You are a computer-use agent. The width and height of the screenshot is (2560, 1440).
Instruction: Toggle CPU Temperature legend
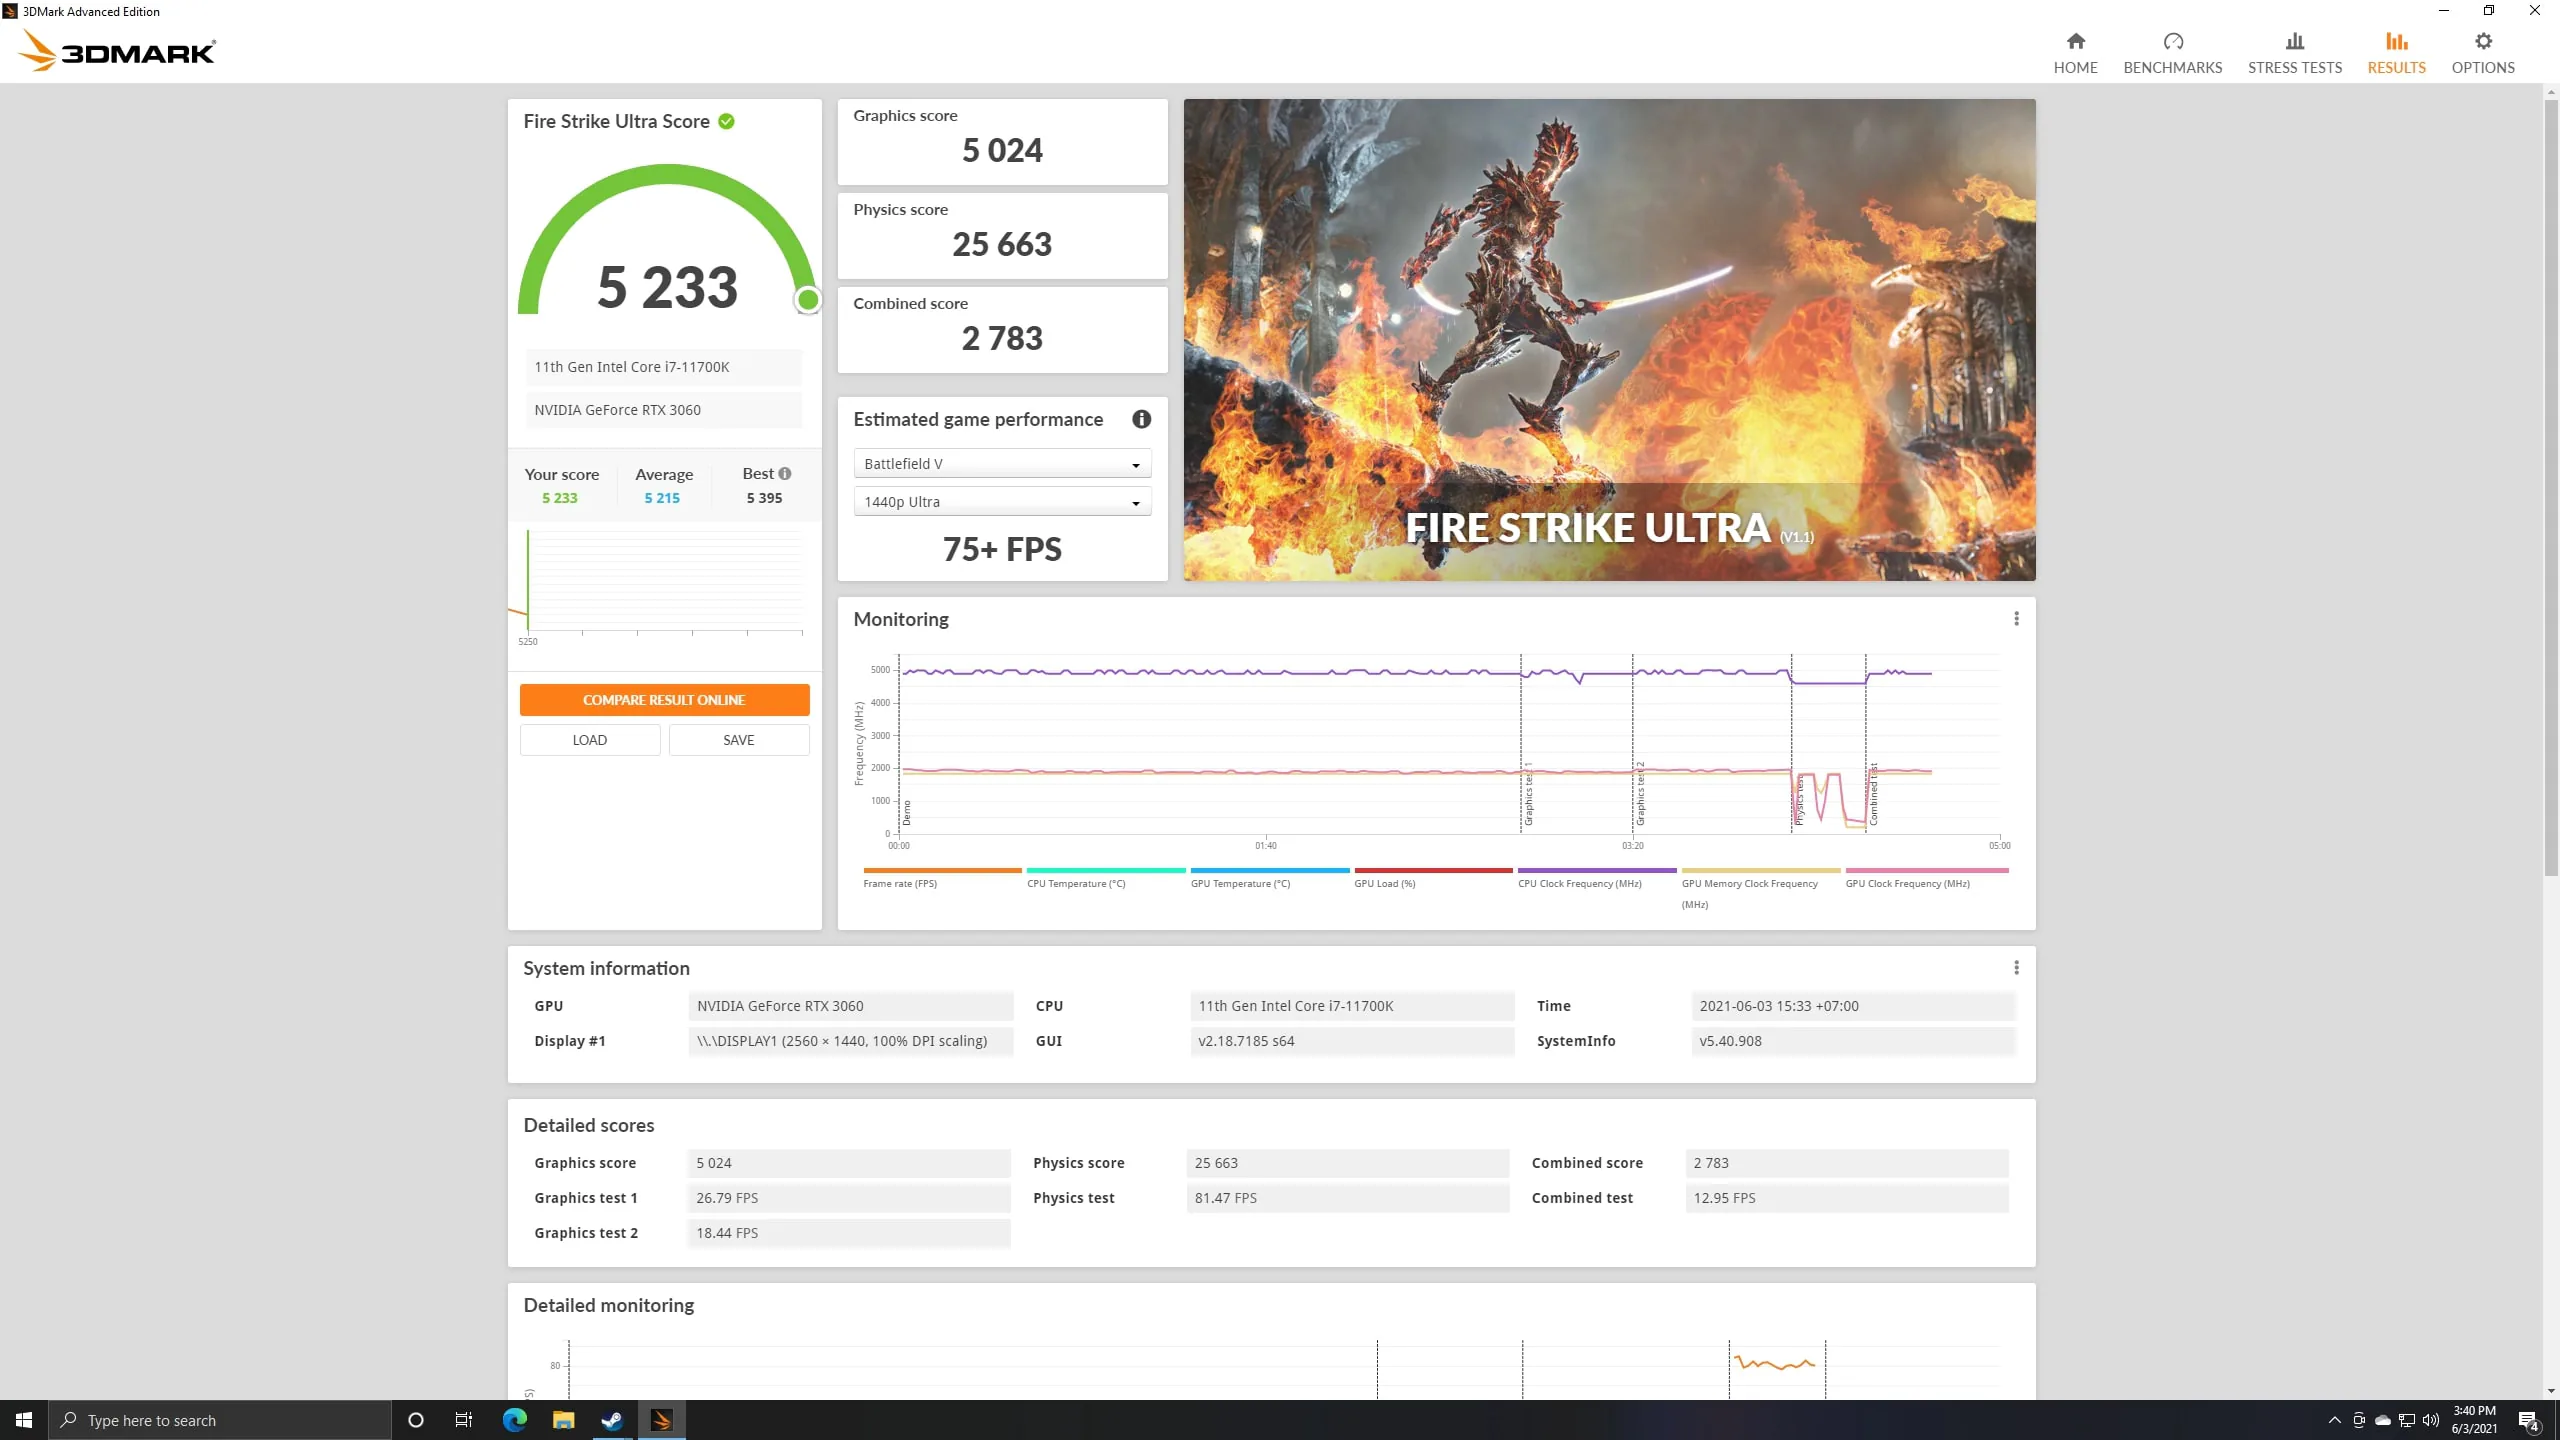coord(1105,878)
